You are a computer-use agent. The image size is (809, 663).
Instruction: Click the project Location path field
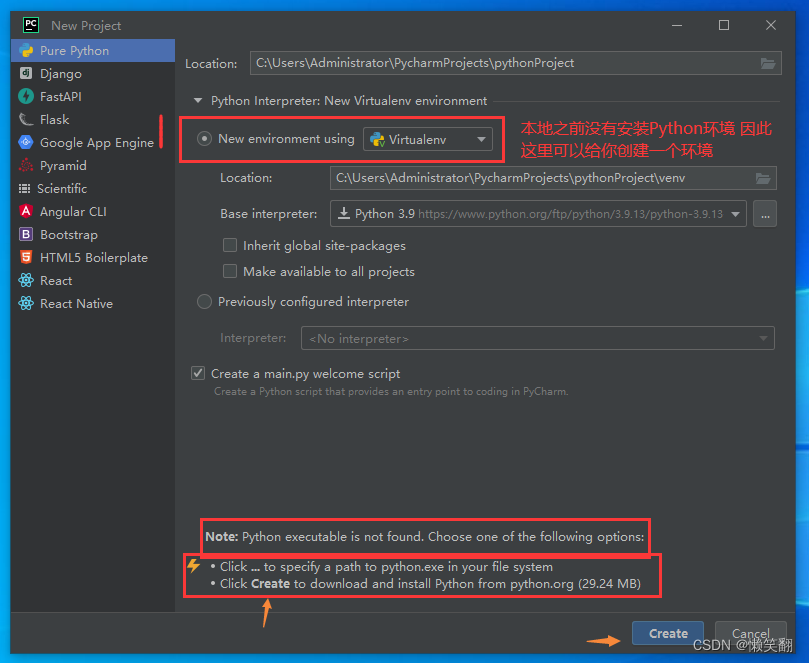[x=515, y=63]
